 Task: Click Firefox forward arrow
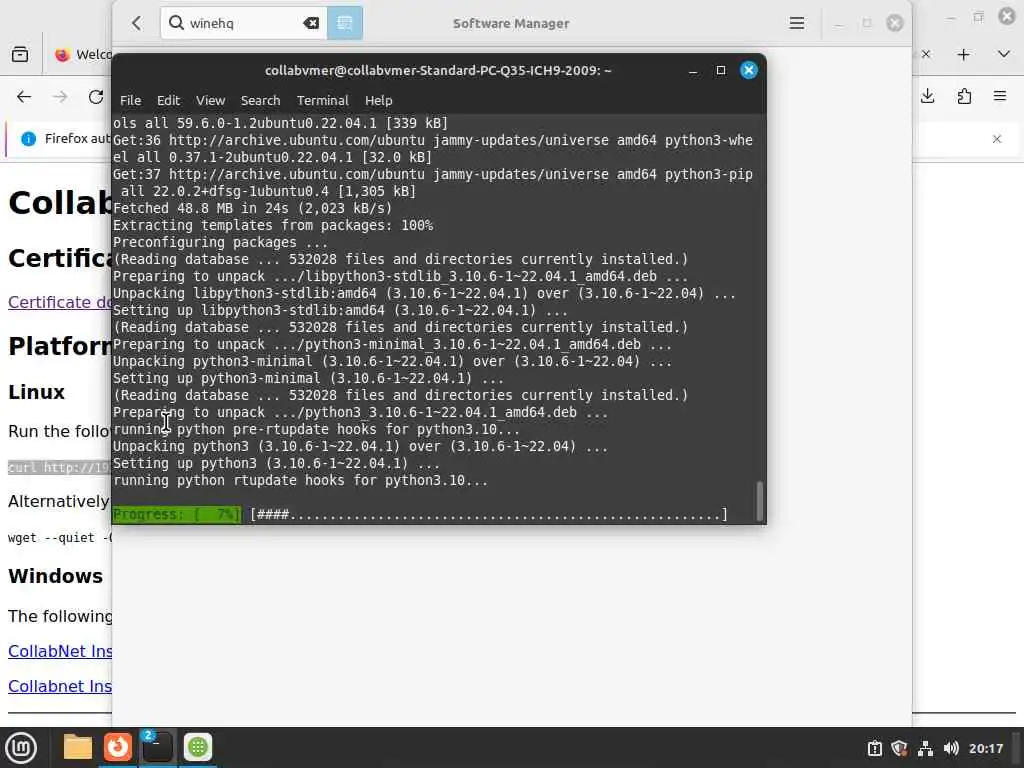coord(60,97)
